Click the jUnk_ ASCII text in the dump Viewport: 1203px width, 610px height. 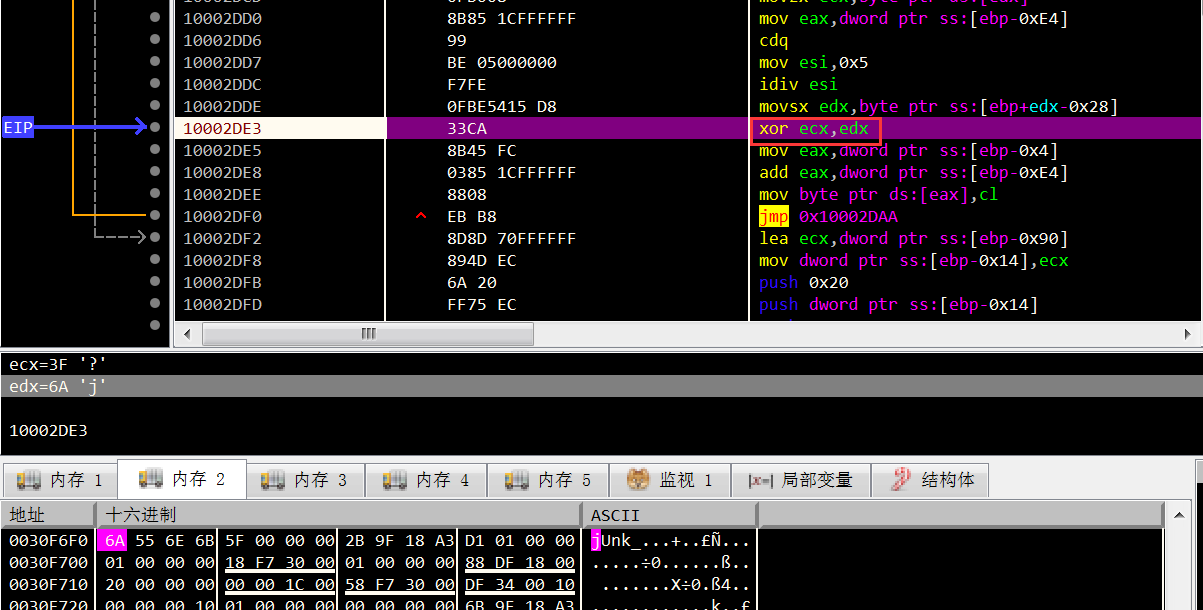point(617,540)
